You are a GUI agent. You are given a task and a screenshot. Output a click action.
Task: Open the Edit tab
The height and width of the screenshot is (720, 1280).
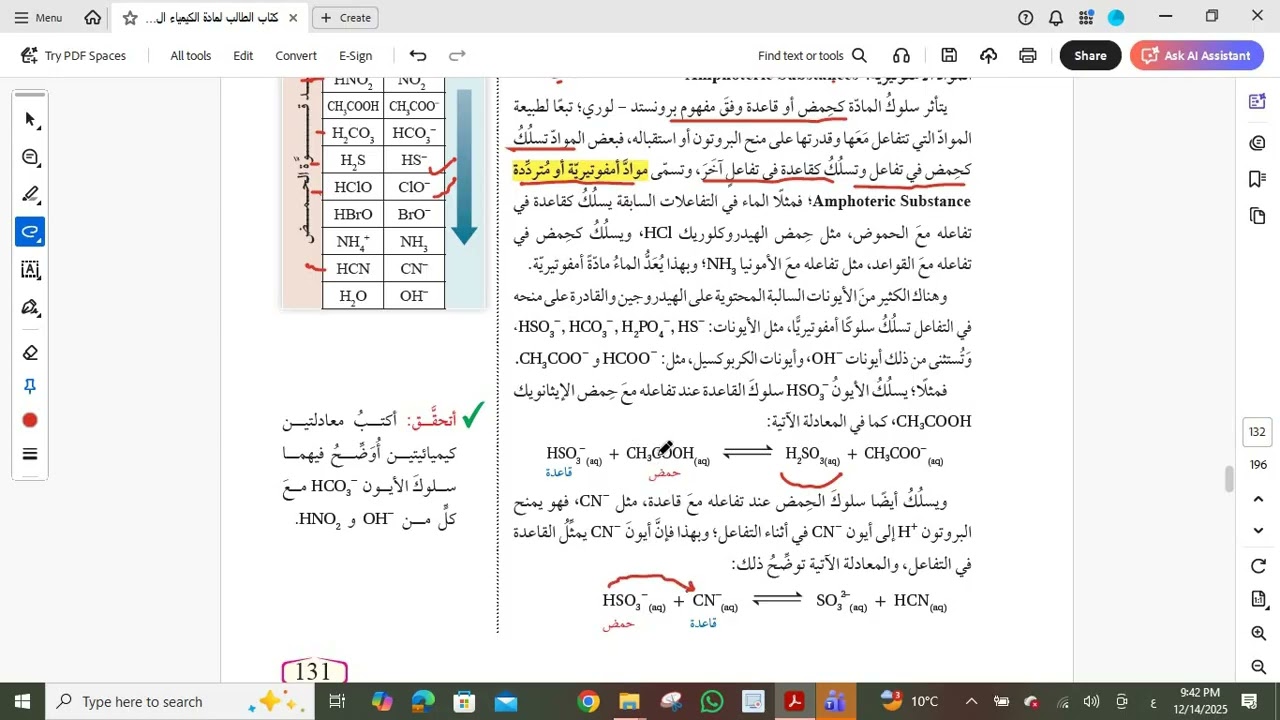[x=243, y=56]
